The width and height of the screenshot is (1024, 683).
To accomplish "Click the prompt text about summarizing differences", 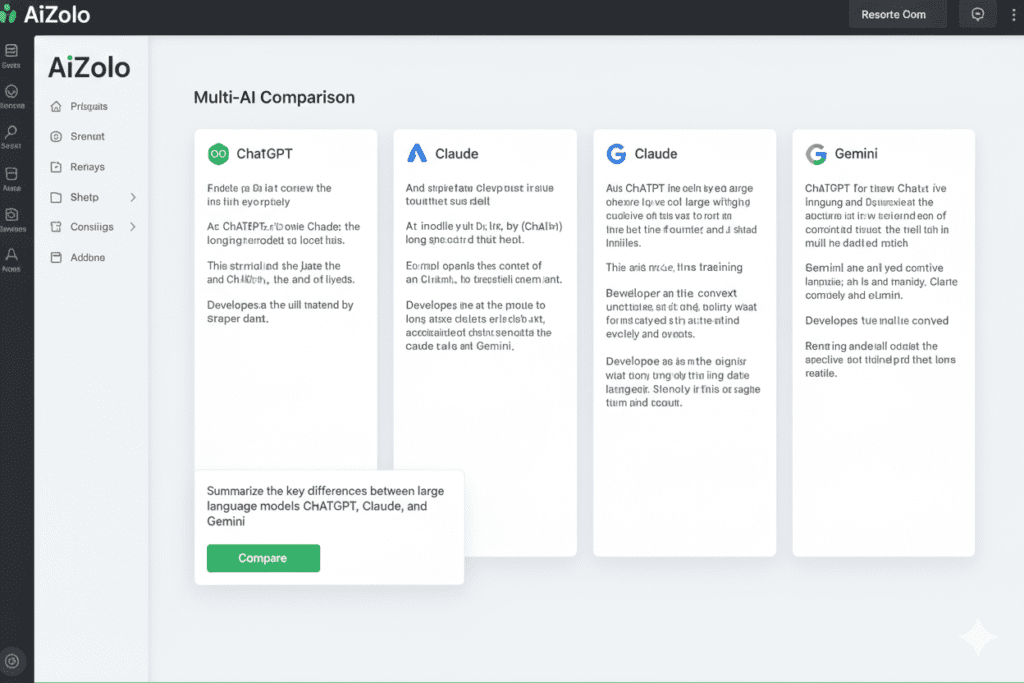I will pyautogui.click(x=324, y=506).
